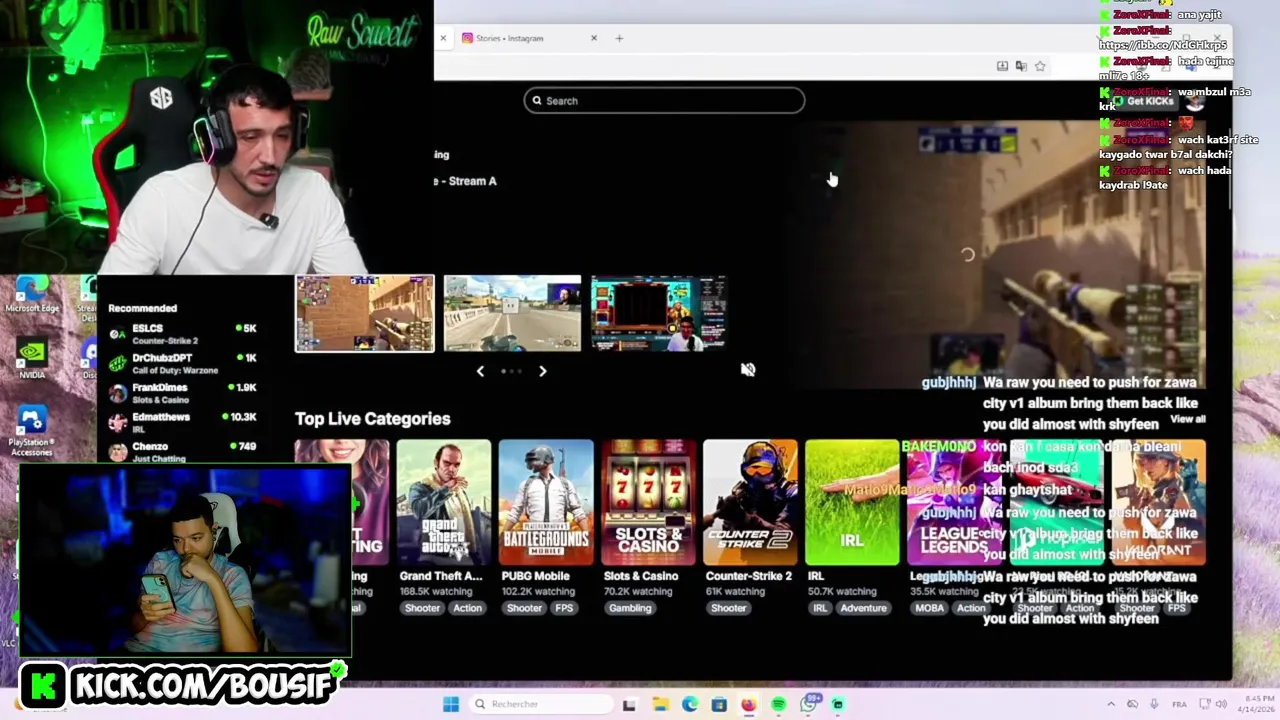Go to previous featured stream with left arrow
Viewport: 1280px width, 720px height.
click(x=480, y=371)
